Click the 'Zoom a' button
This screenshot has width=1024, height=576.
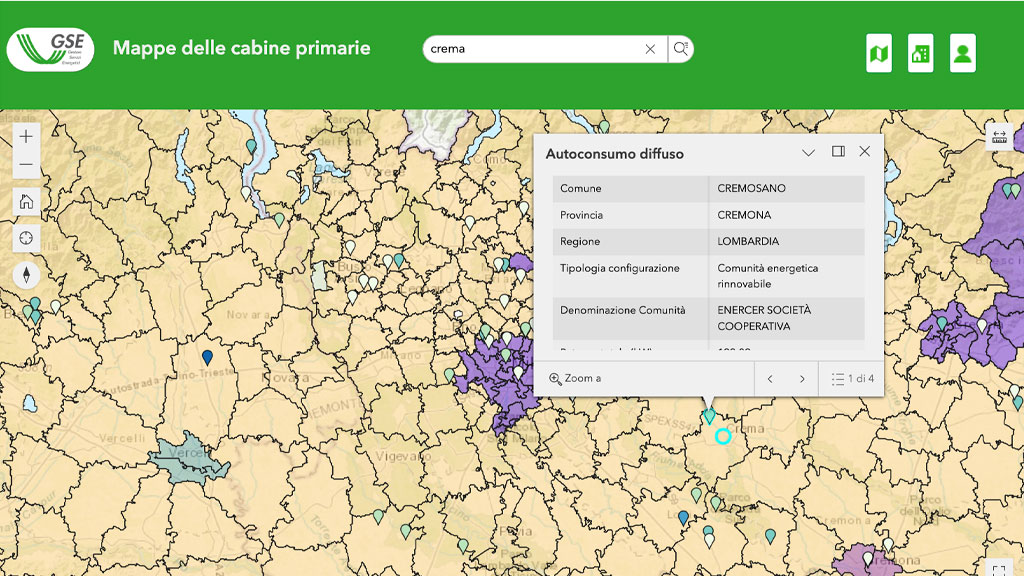(x=576, y=379)
